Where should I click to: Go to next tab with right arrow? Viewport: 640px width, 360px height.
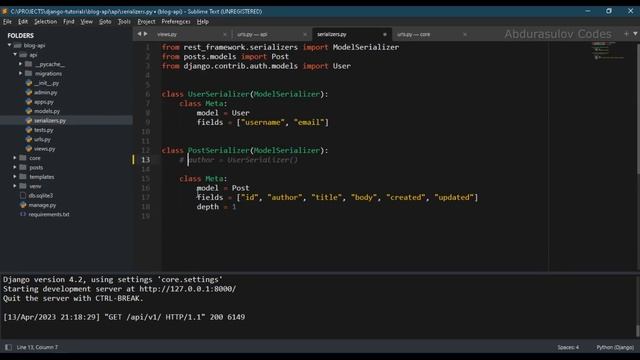146,34
